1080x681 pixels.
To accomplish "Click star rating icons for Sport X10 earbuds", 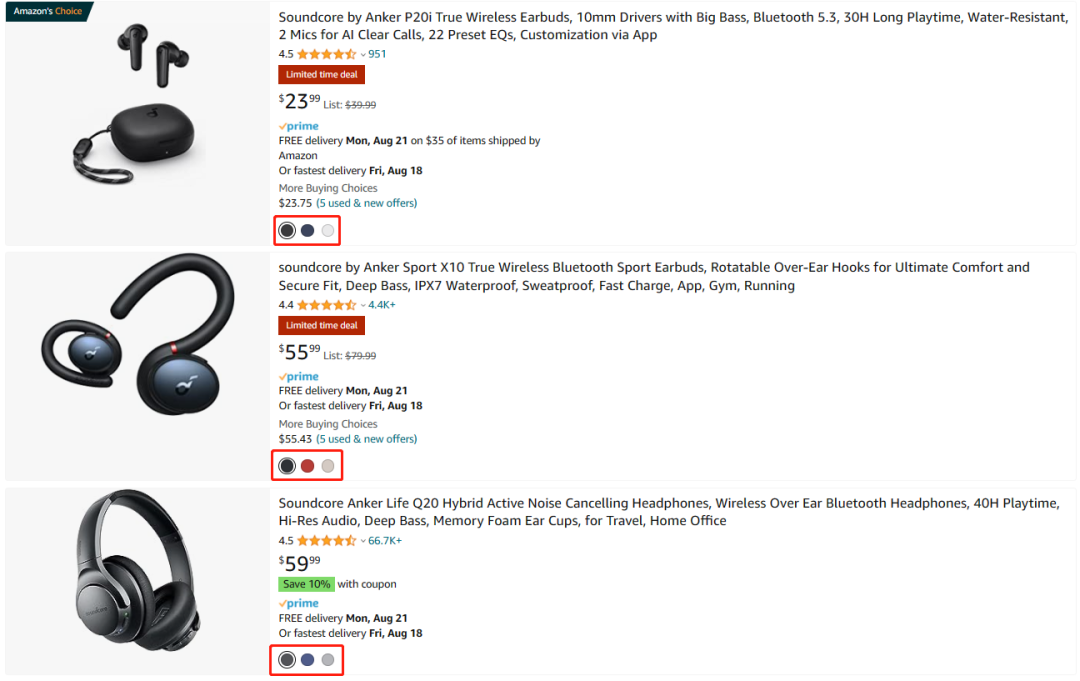I will (327, 305).
